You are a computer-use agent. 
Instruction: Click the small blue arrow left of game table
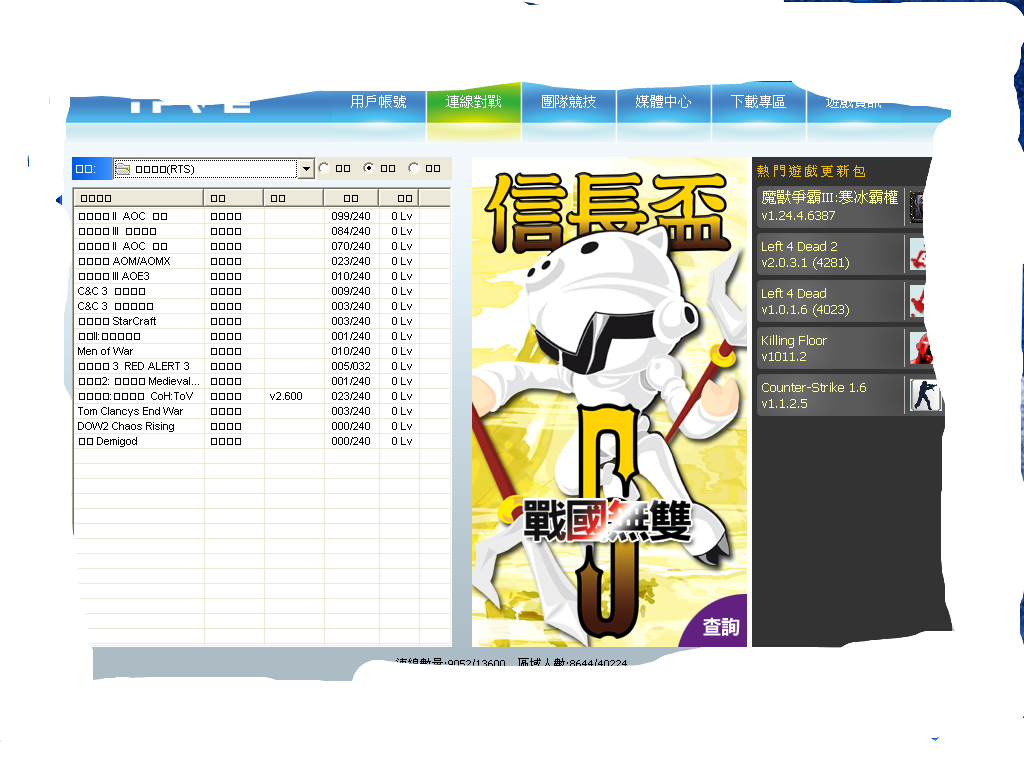(x=59, y=200)
